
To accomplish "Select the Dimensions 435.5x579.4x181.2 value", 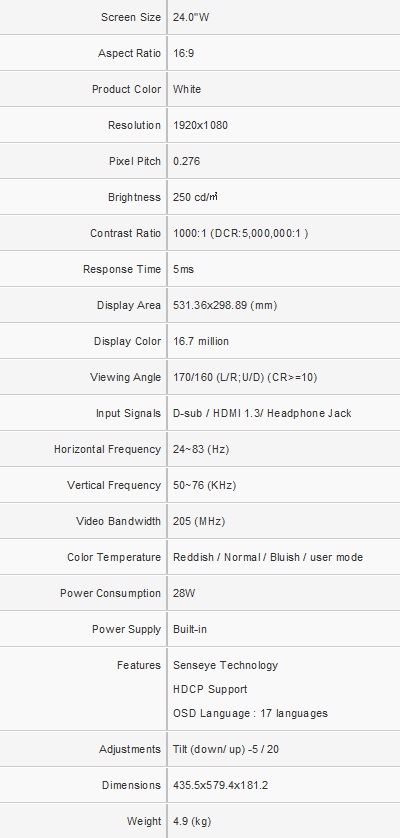I will click(x=220, y=785).
